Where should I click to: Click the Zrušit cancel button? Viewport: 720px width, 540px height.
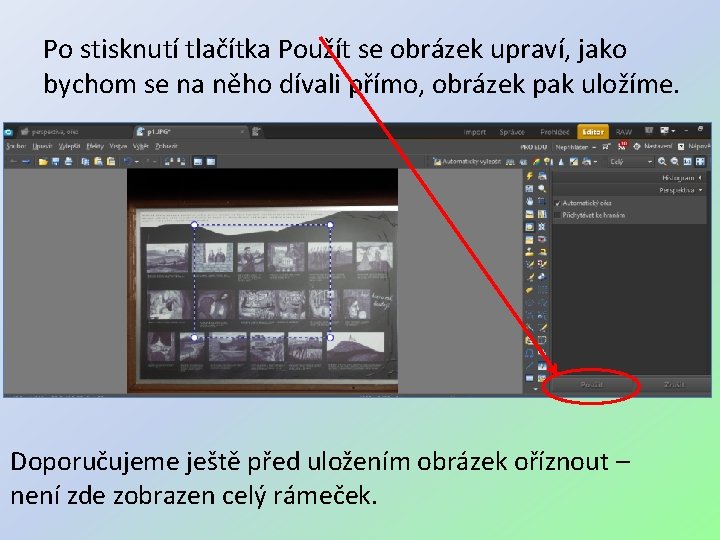coord(674,385)
